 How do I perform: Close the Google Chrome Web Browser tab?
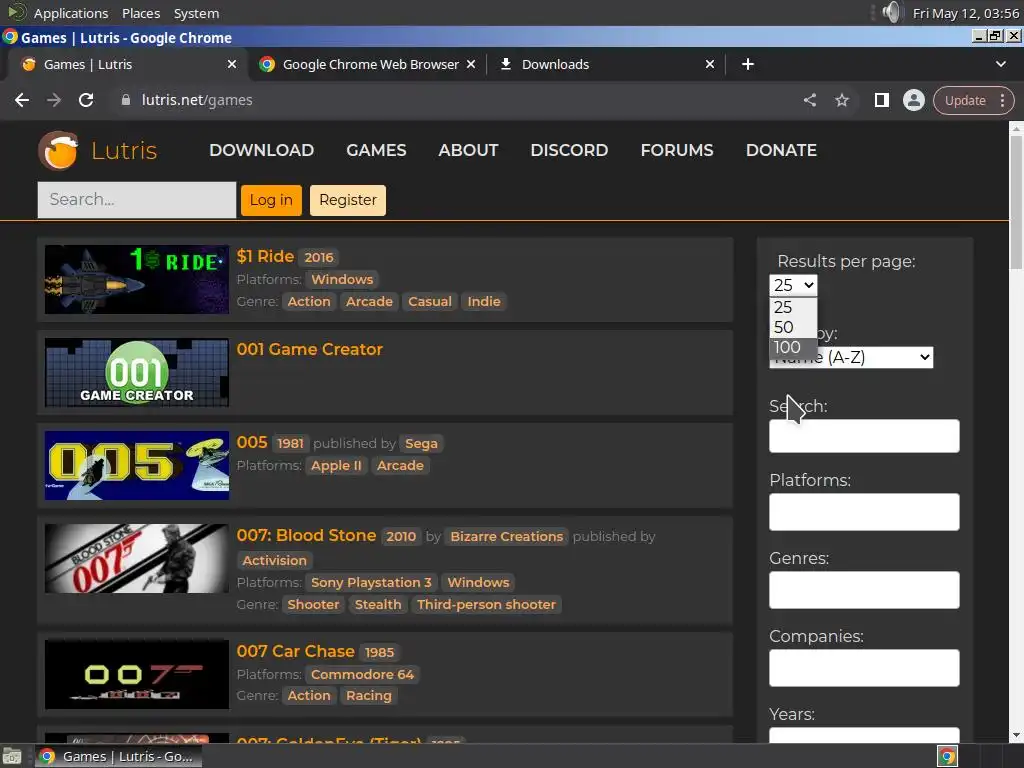(471, 64)
